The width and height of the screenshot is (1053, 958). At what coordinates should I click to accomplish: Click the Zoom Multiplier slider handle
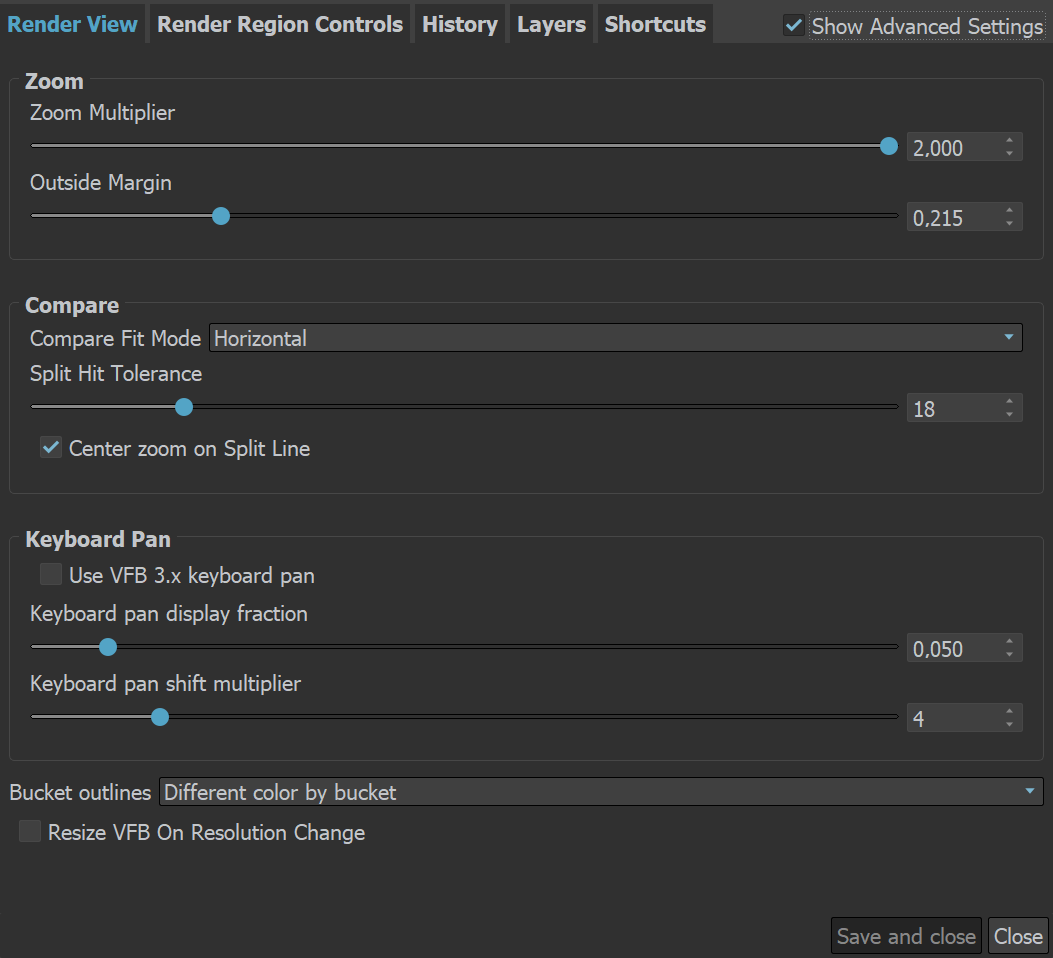tap(888, 146)
